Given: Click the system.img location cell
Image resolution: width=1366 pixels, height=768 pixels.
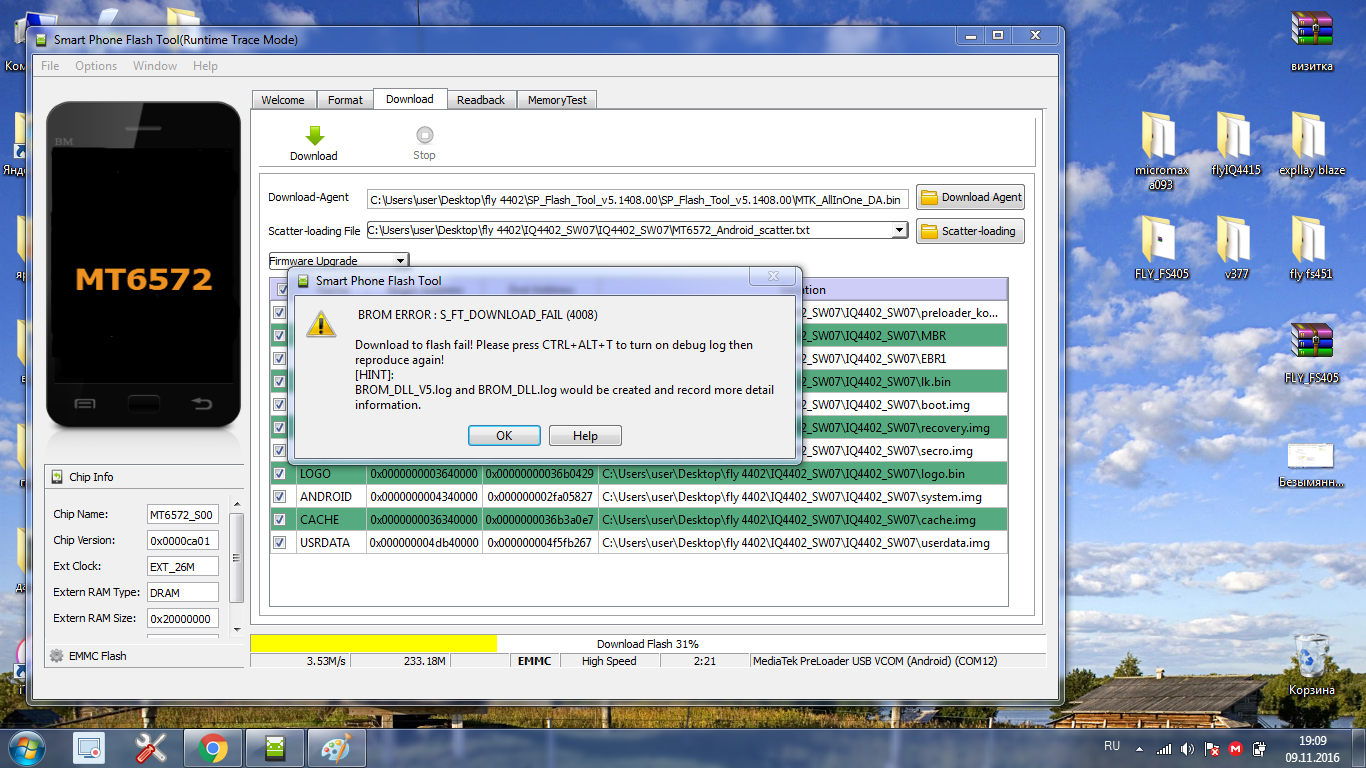Looking at the screenshot, I should pyautogui.click(x=803, y=497).
